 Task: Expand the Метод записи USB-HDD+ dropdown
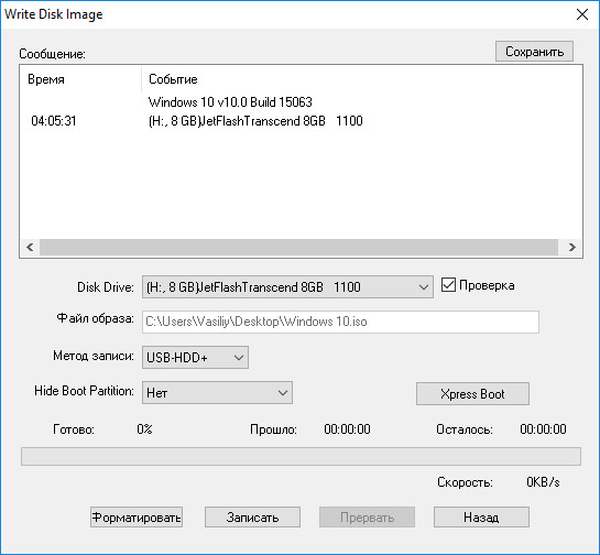[x=195, y=356]
